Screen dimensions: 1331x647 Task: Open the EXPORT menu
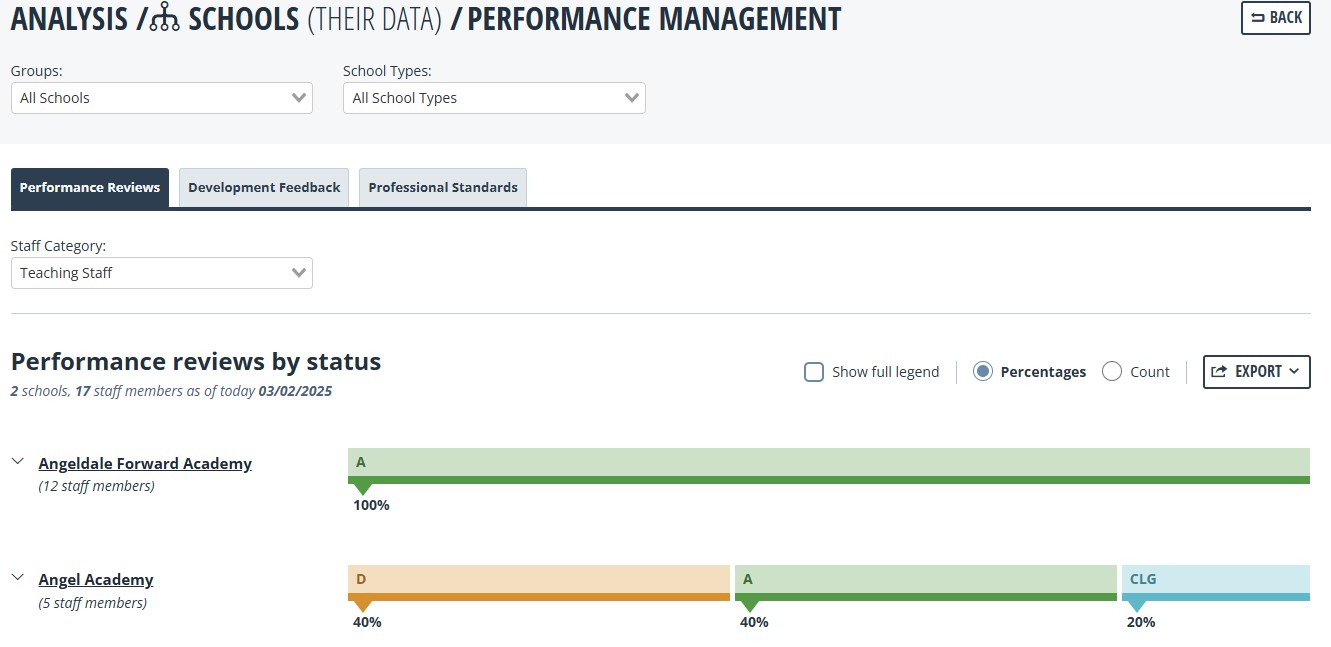(x=1256, y=372)
